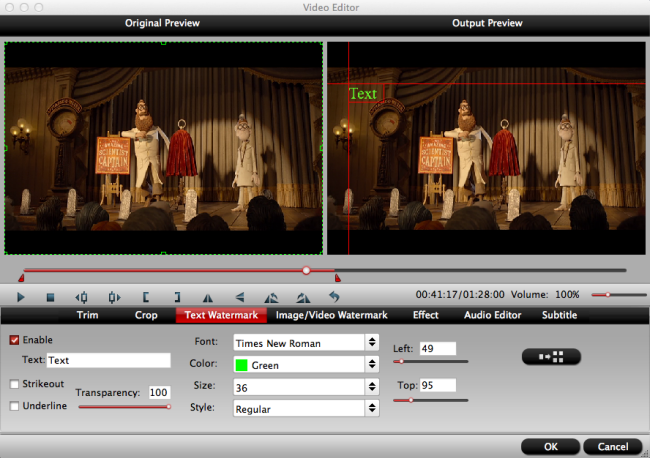
Task: Step to the next frame
Action: pyautogui.click(x=114, y=297)
